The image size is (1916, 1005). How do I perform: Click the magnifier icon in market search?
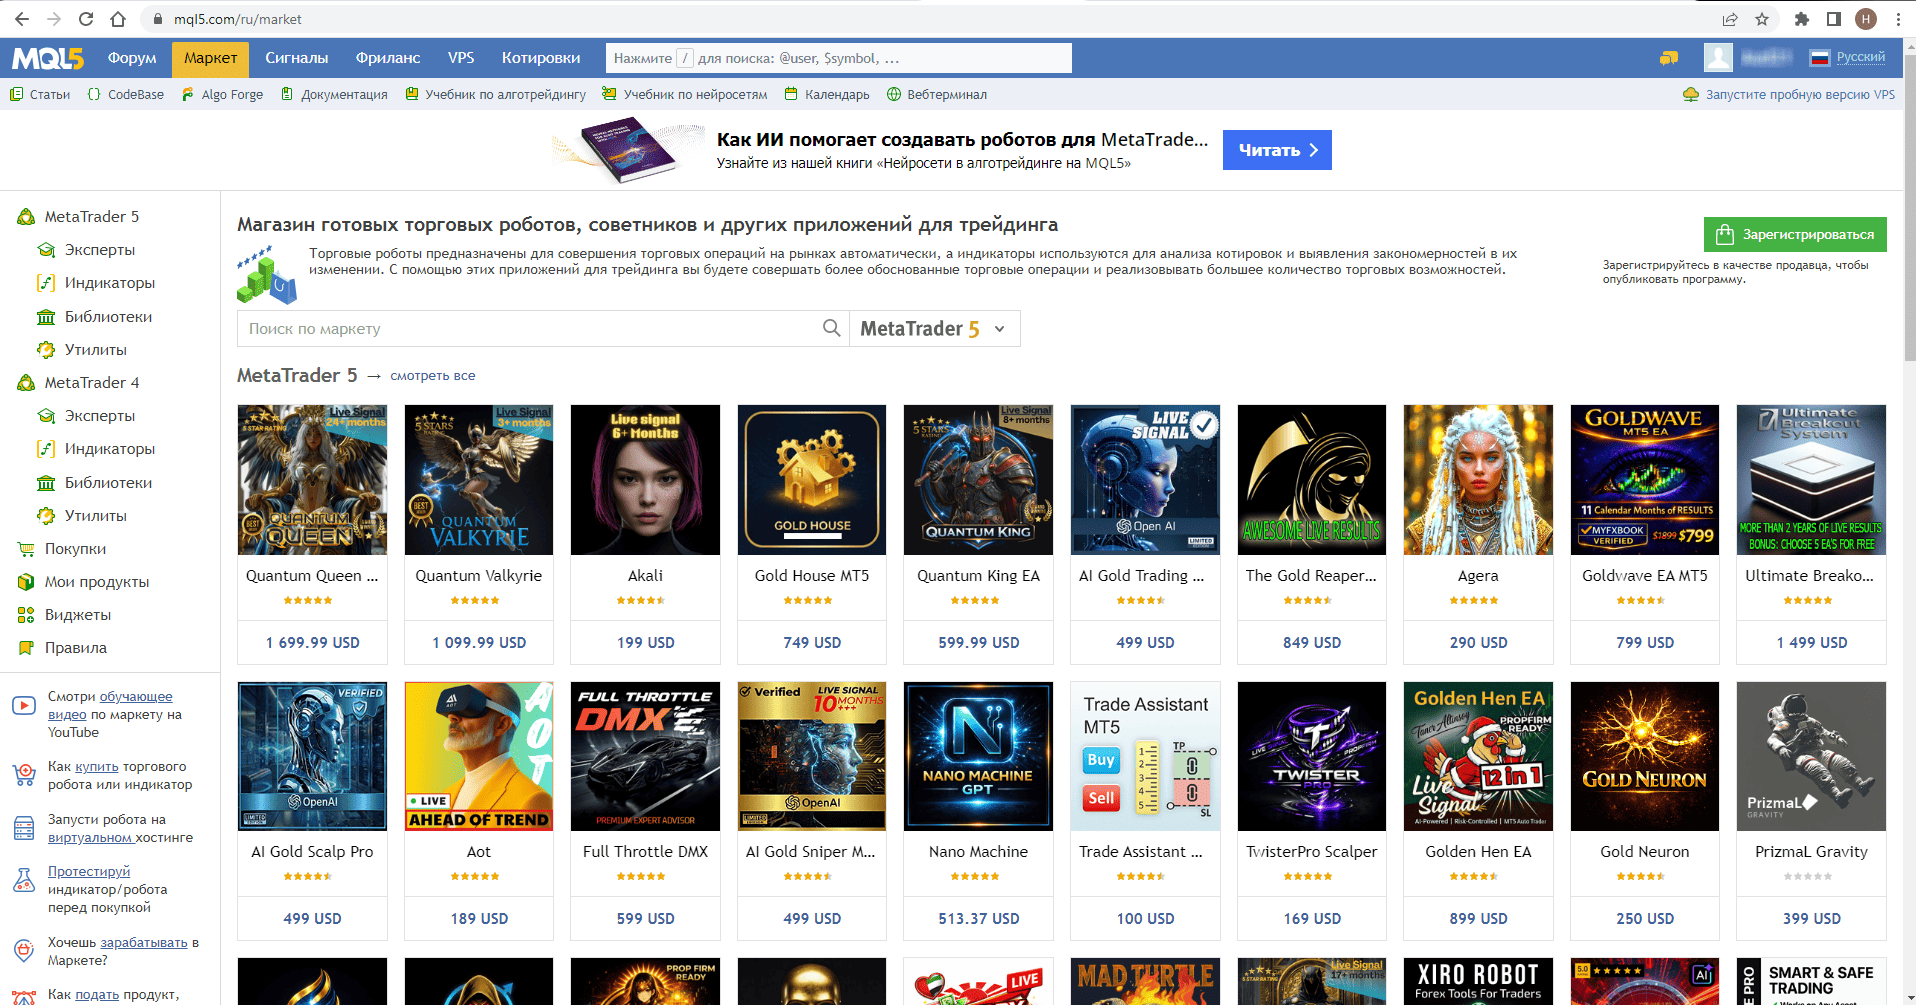[x=831, y=328]
